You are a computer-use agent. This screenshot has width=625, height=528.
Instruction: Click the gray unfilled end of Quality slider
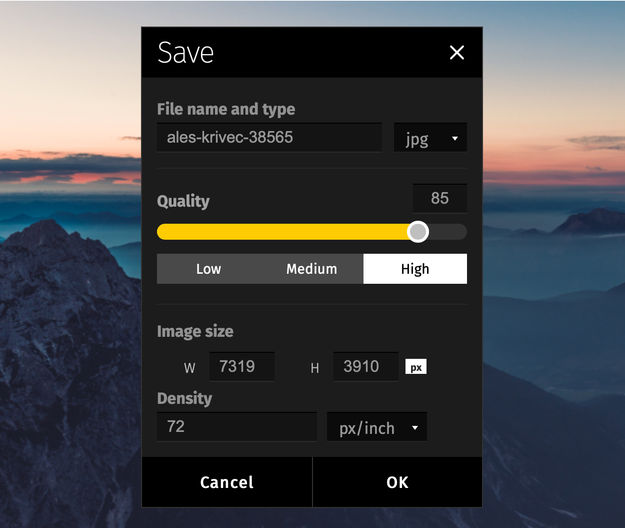(x=448, y=232)
